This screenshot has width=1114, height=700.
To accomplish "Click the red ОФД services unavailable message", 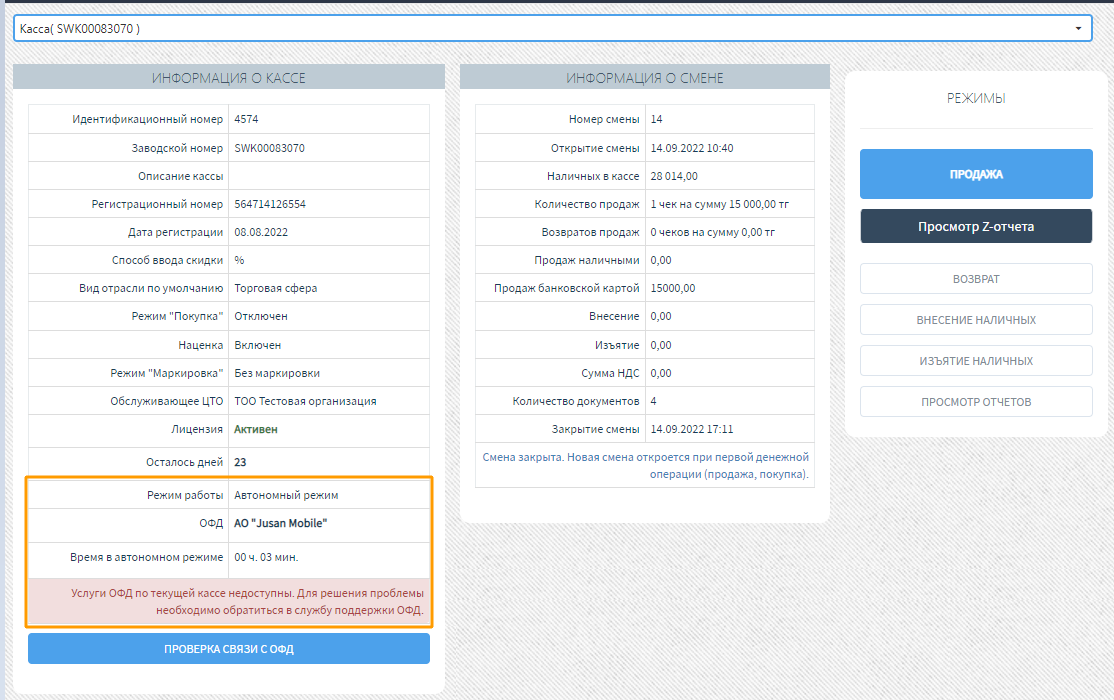I will click(229, 602).
